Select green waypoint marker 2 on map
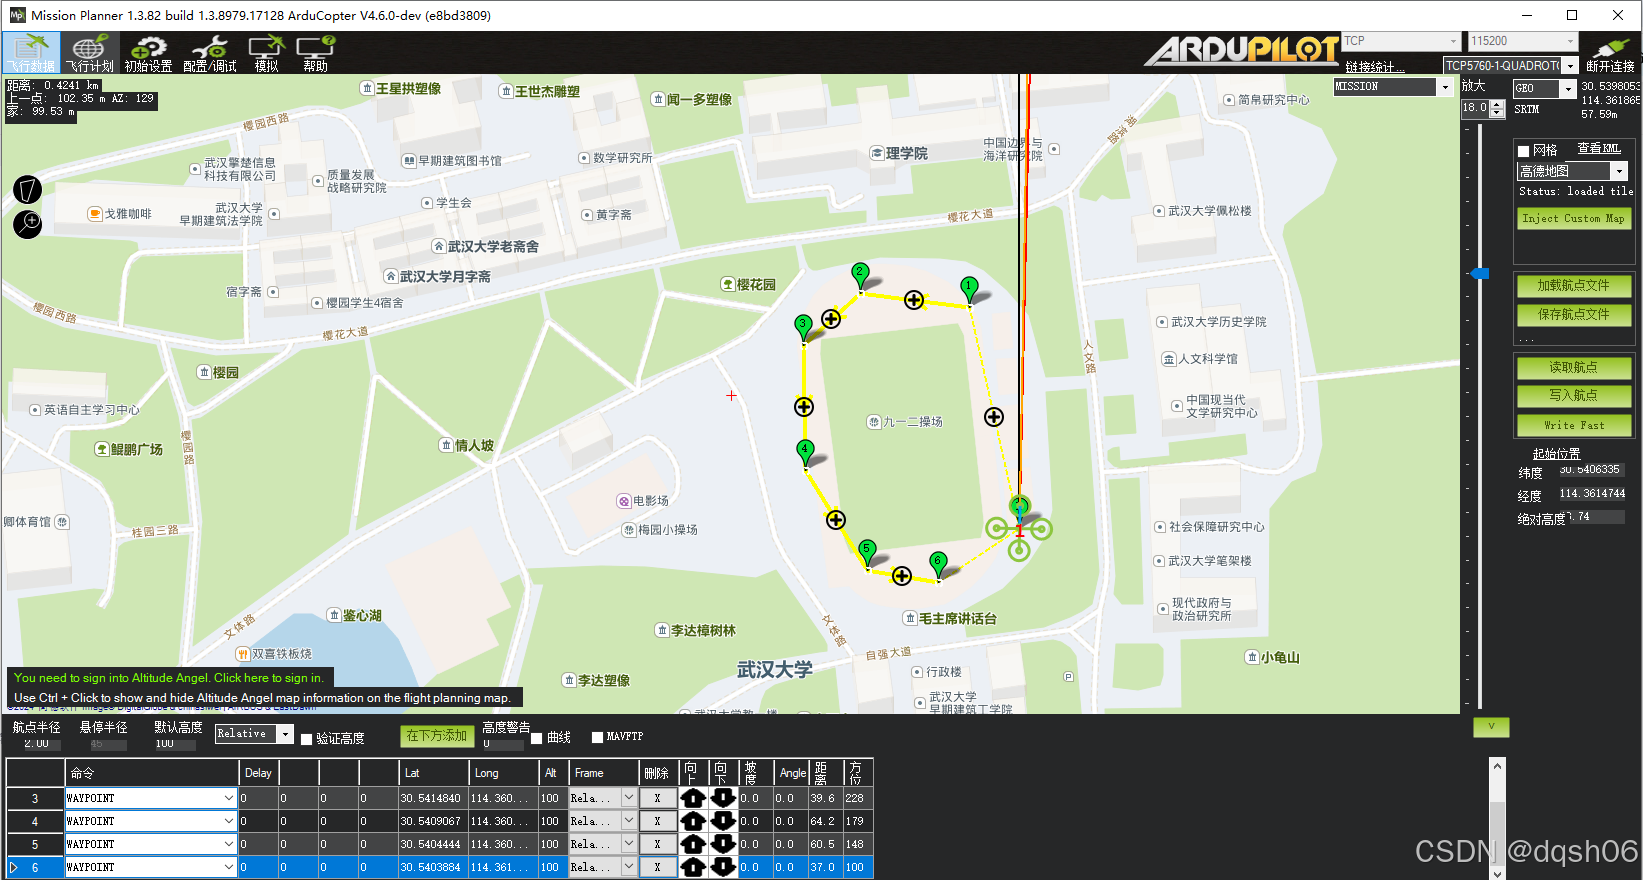The height and width of the screenshot is (880, 1643). (x=860, y=275)
